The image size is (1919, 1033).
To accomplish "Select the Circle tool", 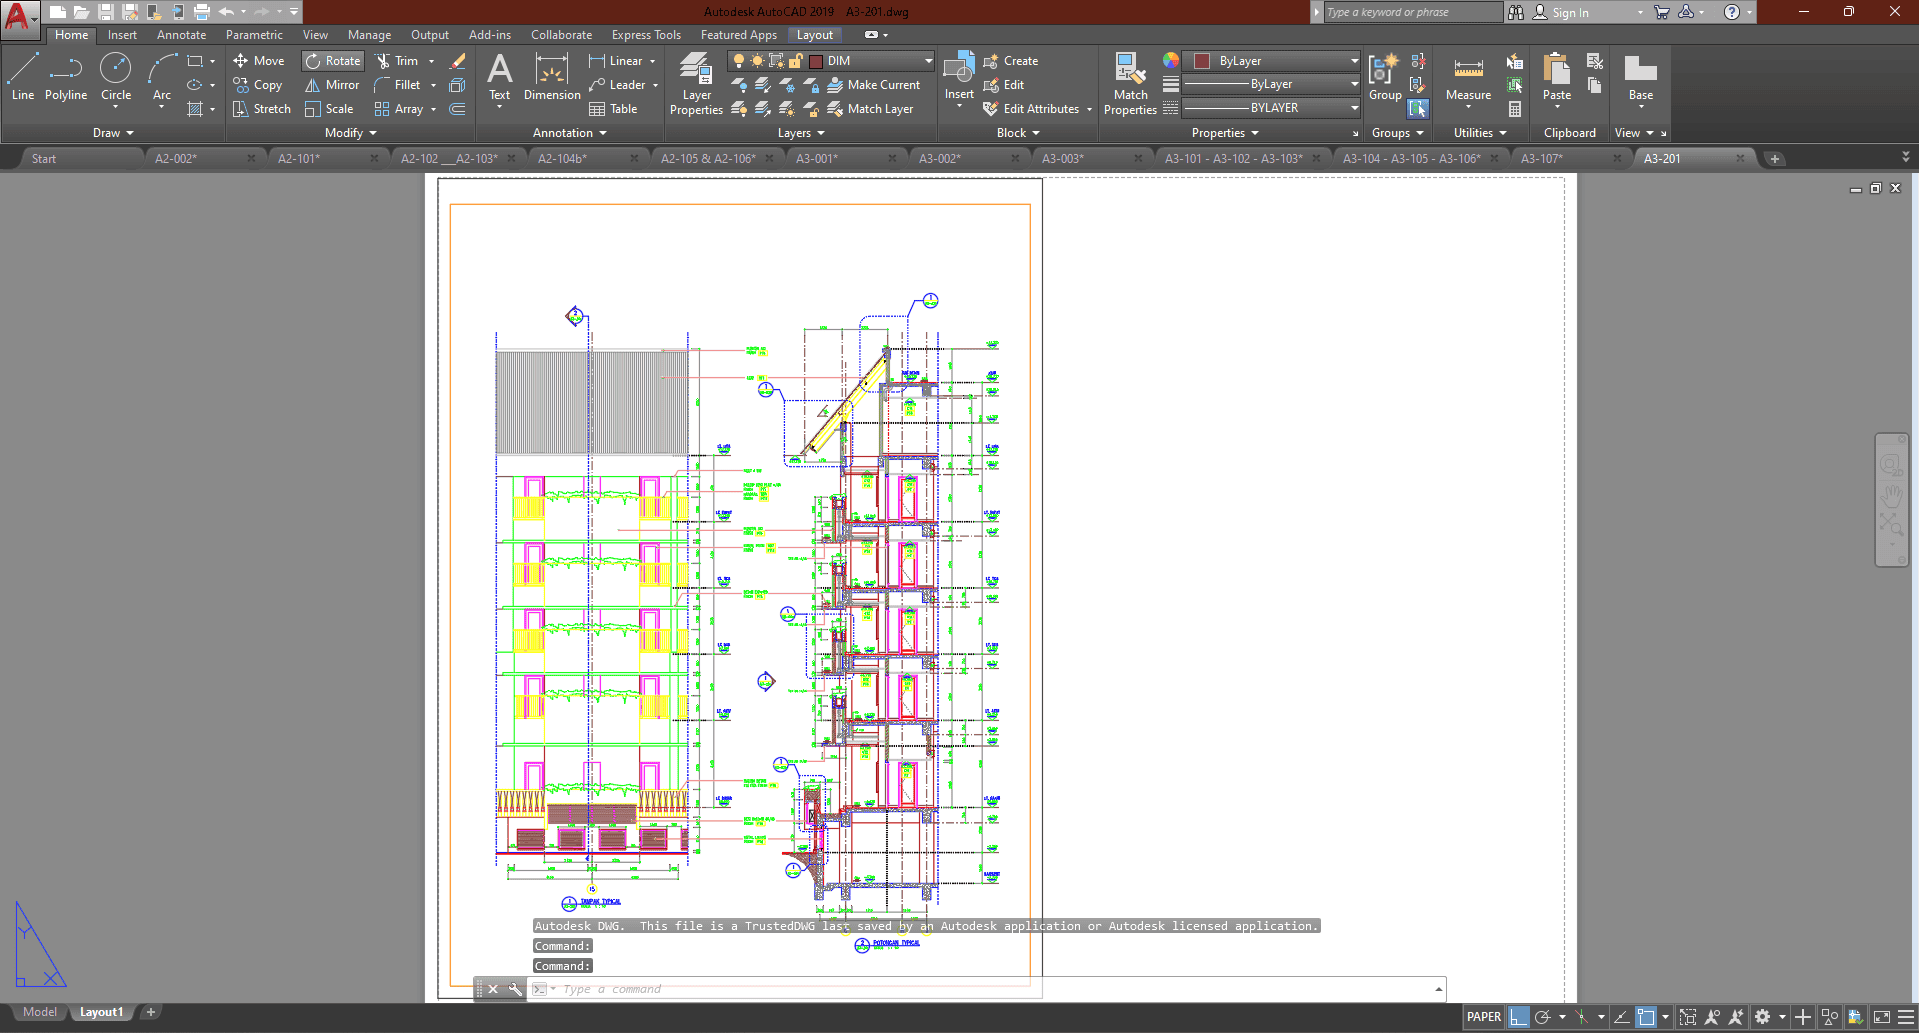I will (116, 77).
